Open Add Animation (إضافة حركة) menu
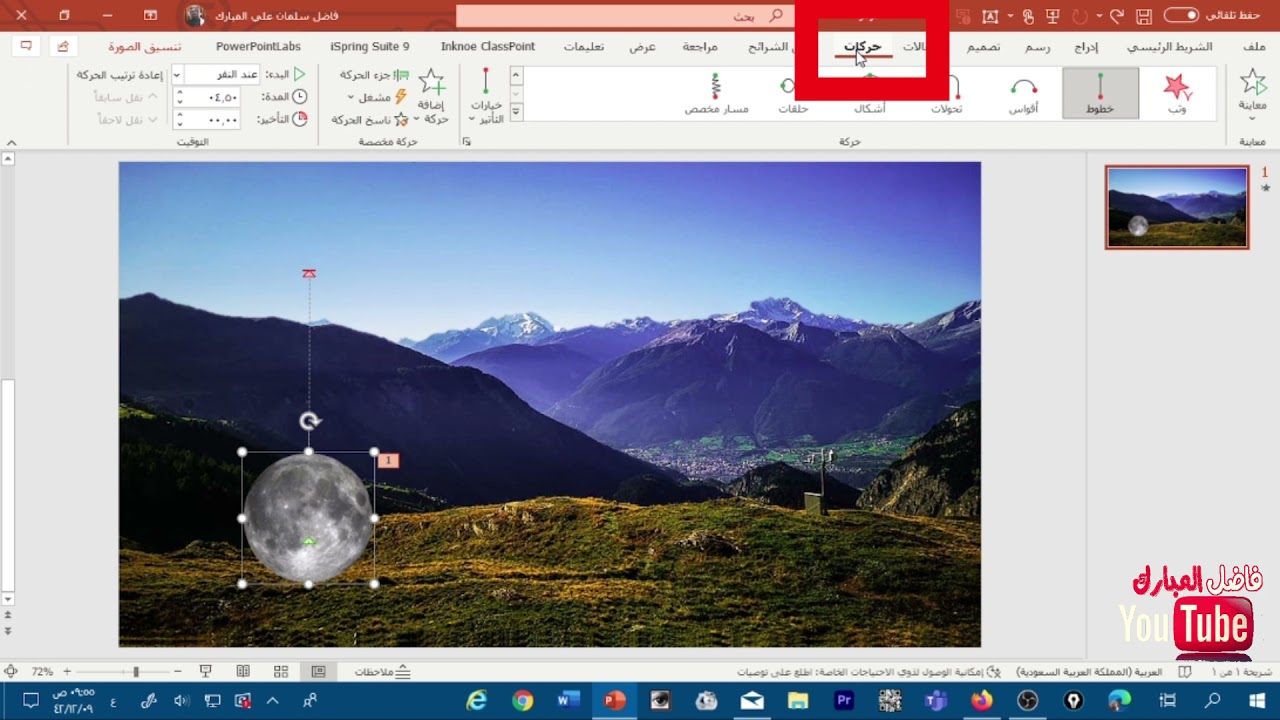This screenshot has width=1280, height=720. click(432, 96)
